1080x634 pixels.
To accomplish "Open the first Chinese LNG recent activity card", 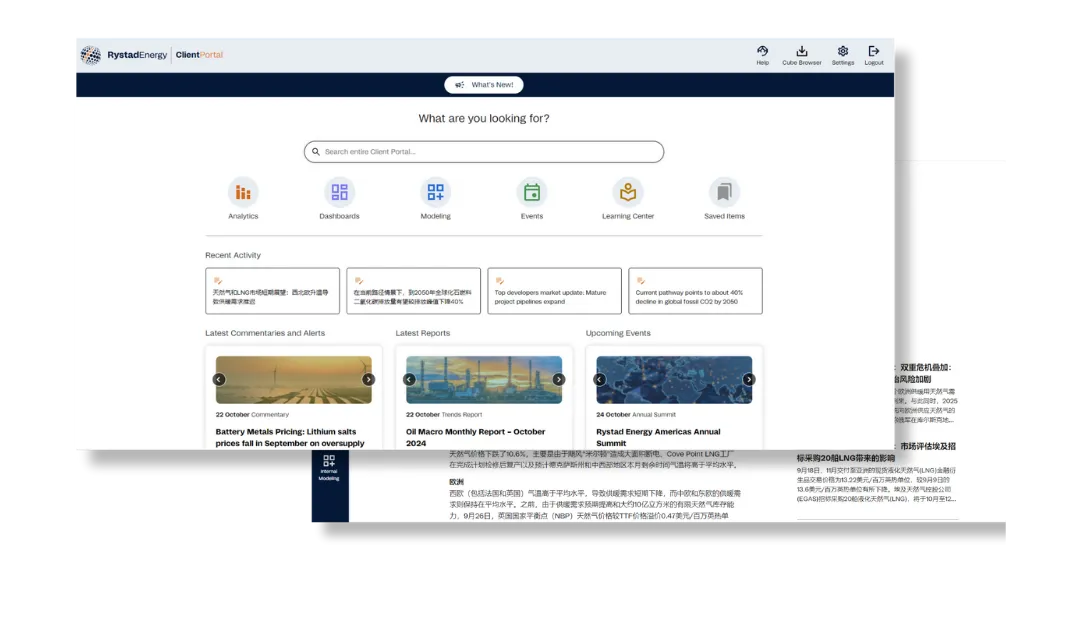I will tap(272, 291).
